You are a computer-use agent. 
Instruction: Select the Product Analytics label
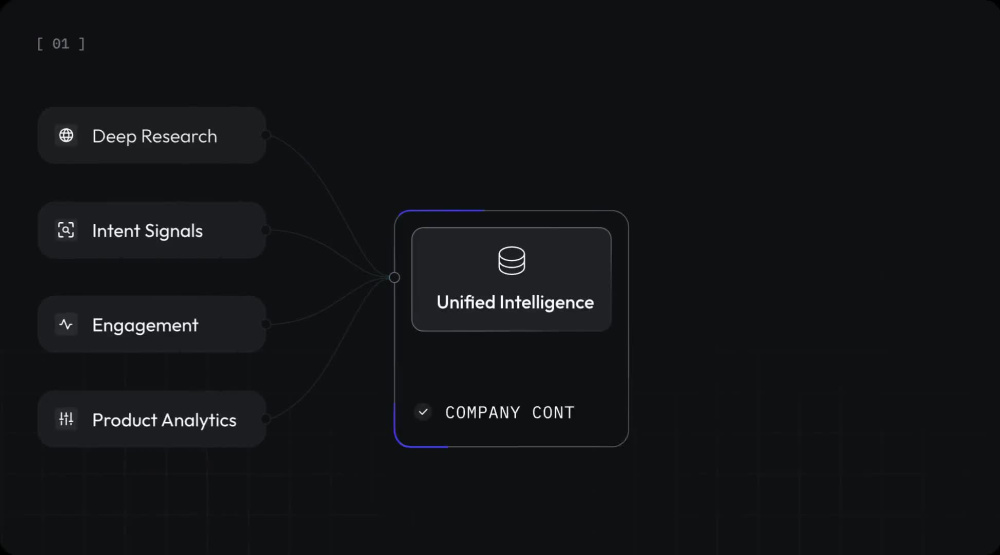pos(164,420)
